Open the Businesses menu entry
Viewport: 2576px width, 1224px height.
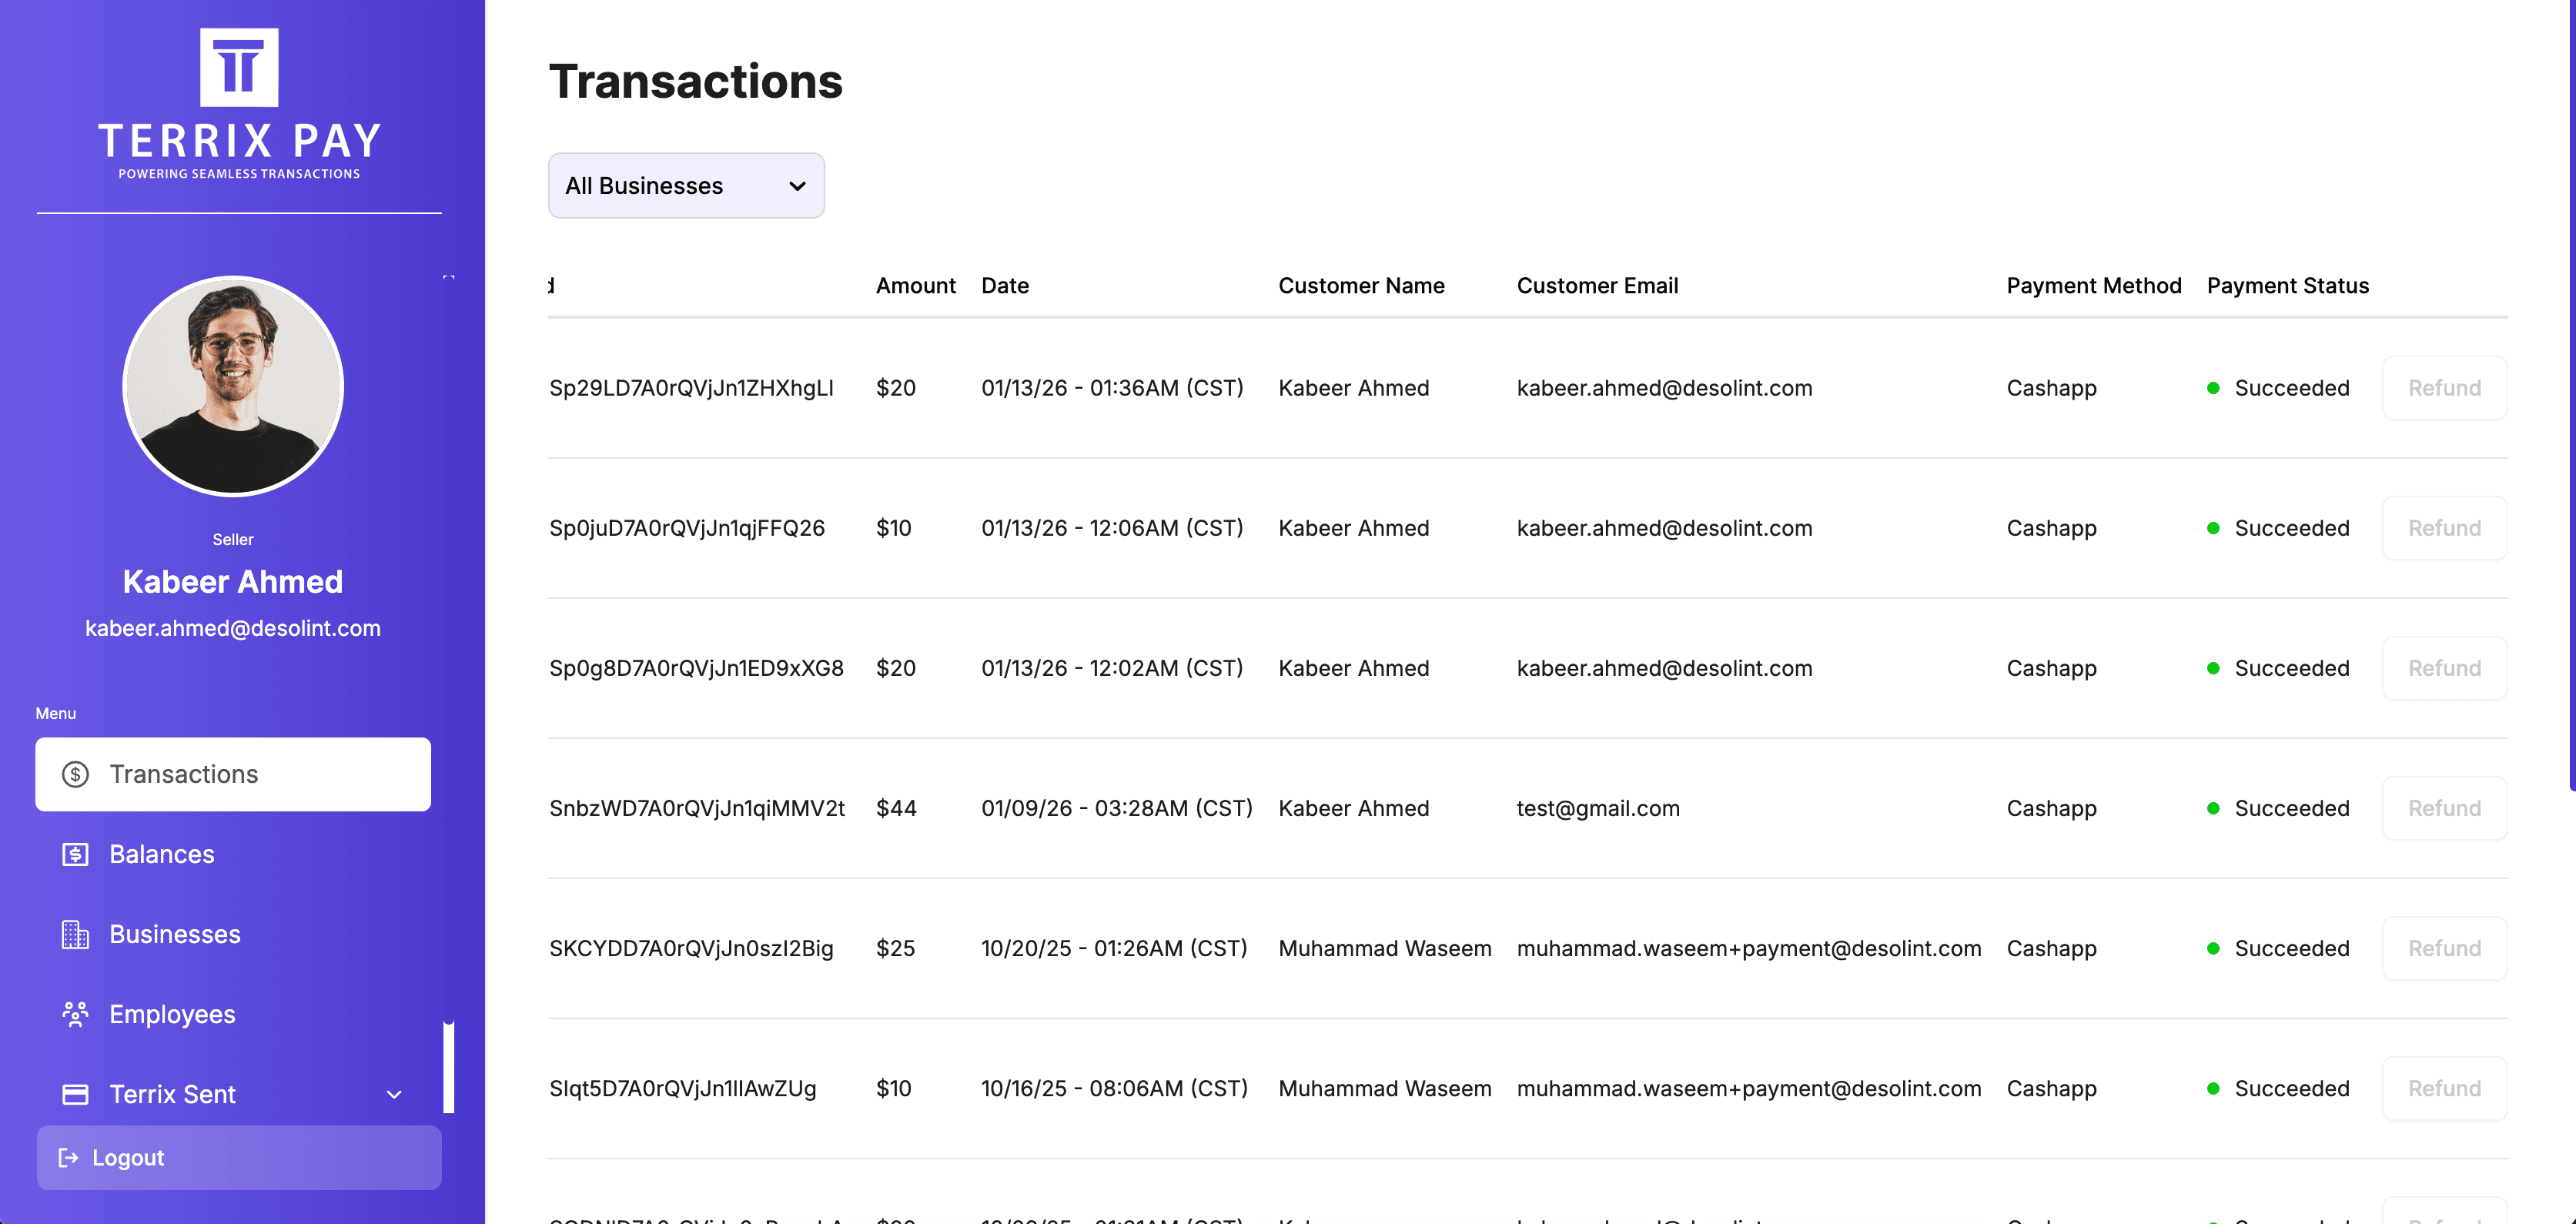click(233, 934)
